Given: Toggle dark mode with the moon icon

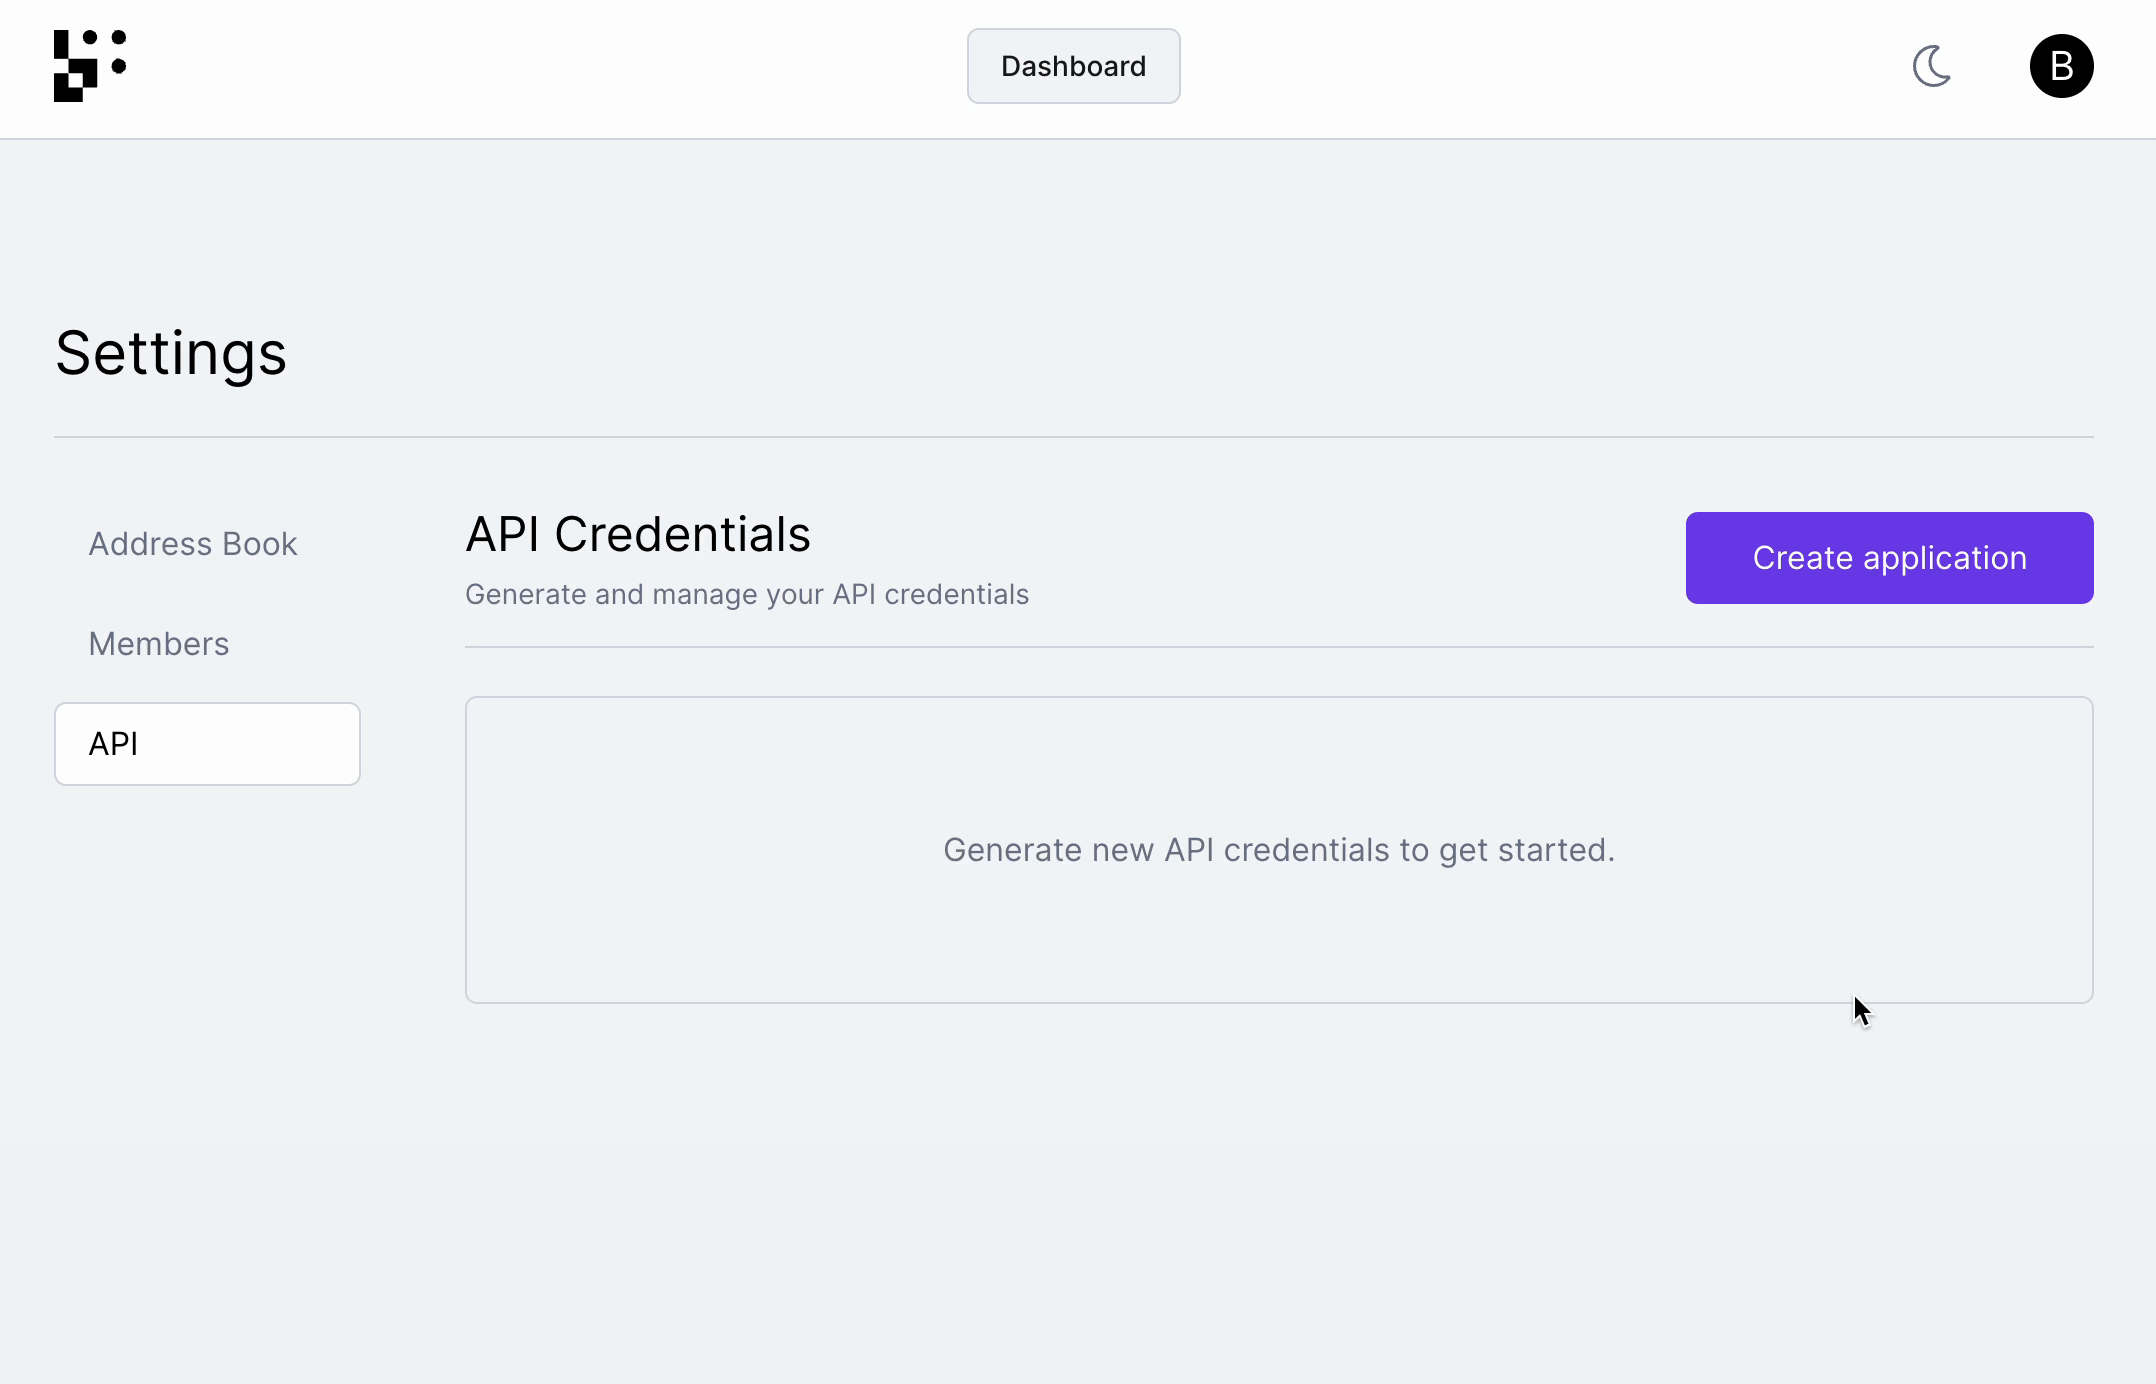Looking at the screenshot, I should [x=1932, y=66].
